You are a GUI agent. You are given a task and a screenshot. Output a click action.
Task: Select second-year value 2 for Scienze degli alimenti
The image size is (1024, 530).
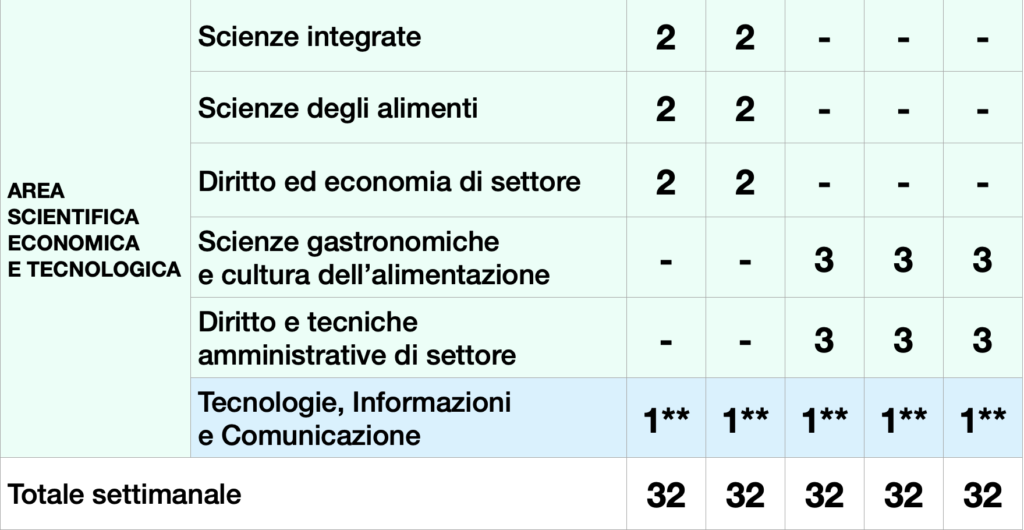(x=744, y=110)
